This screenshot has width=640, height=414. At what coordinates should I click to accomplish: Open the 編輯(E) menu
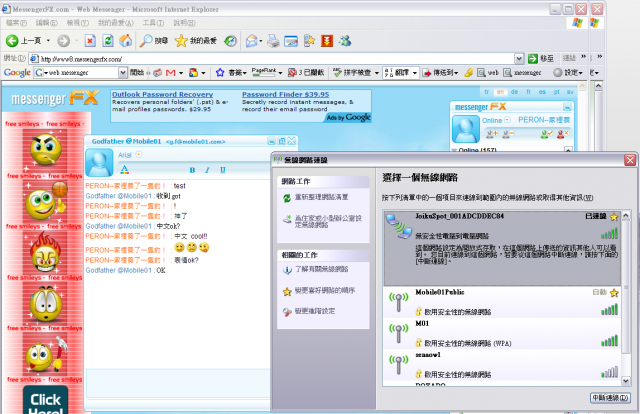(47, 22)
